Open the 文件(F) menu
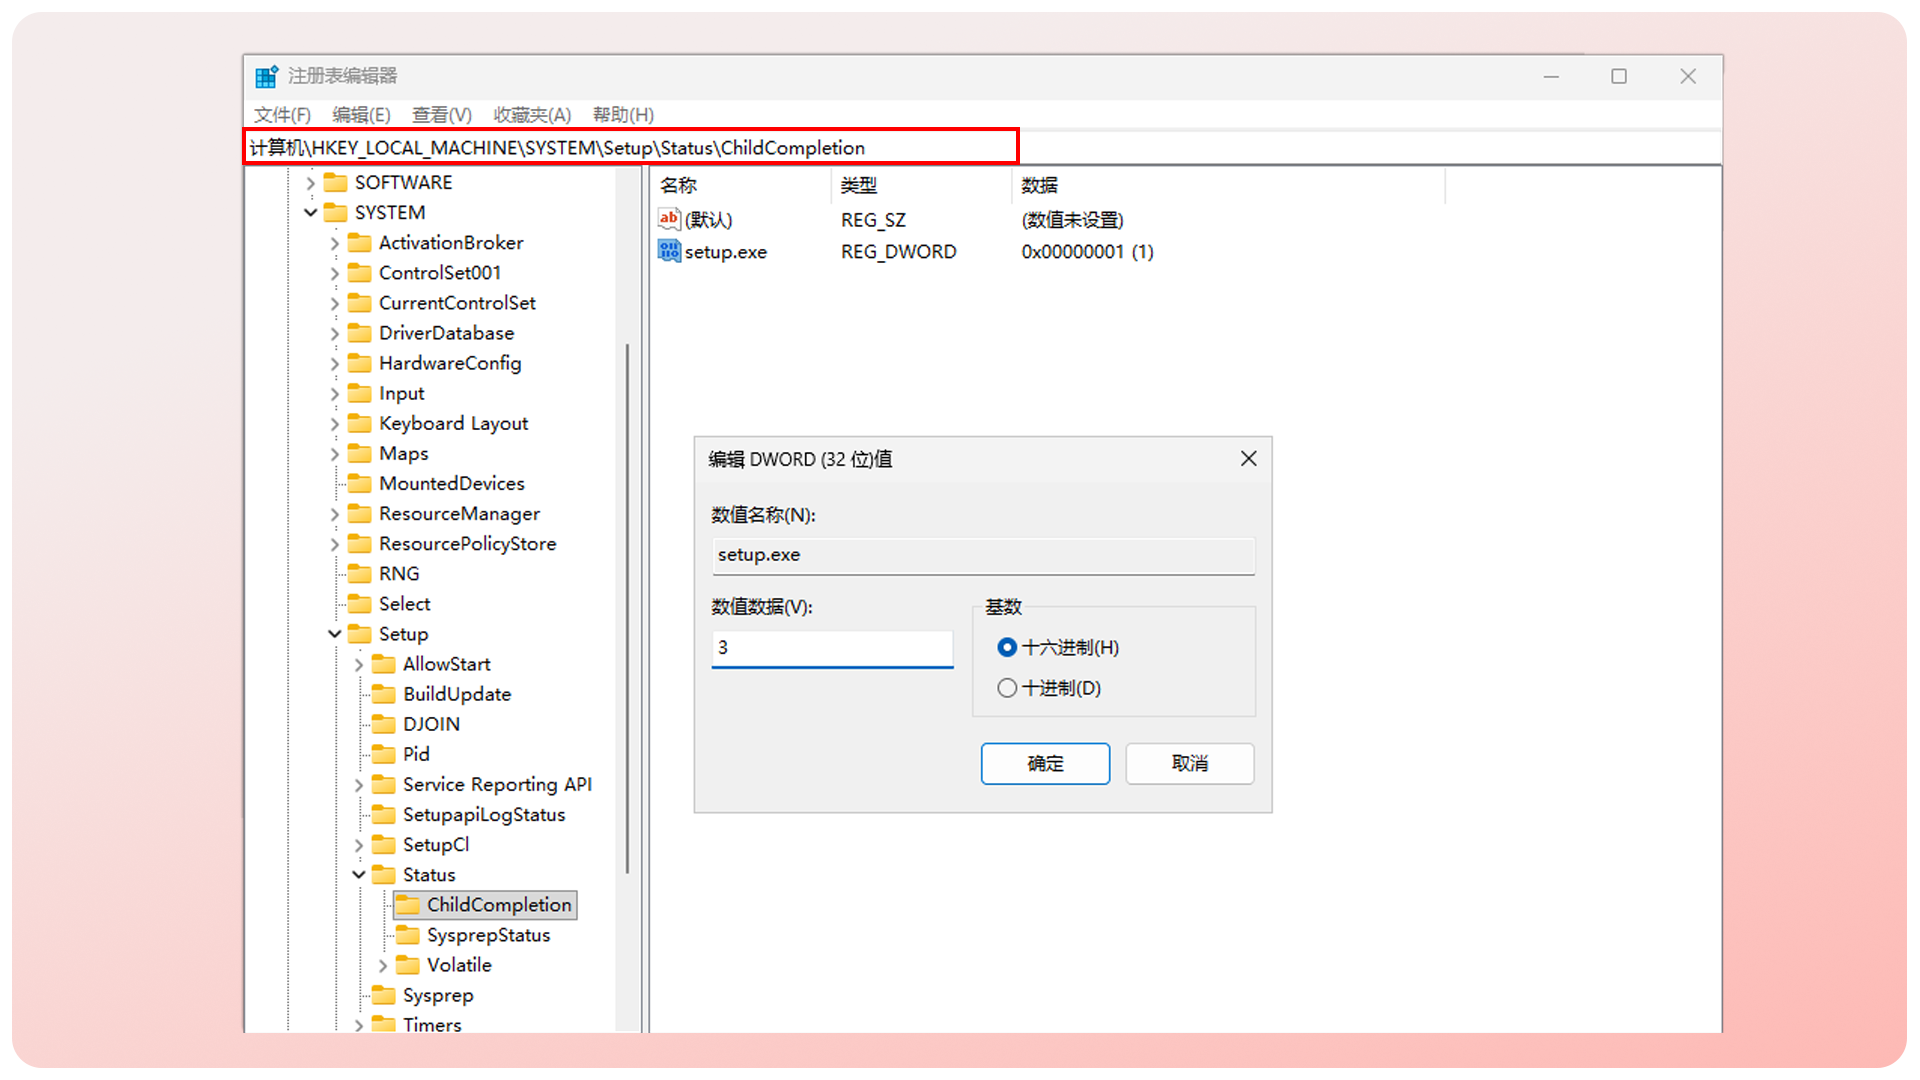The height and width of the screenshot is (1080, 1920). (282, 115)
